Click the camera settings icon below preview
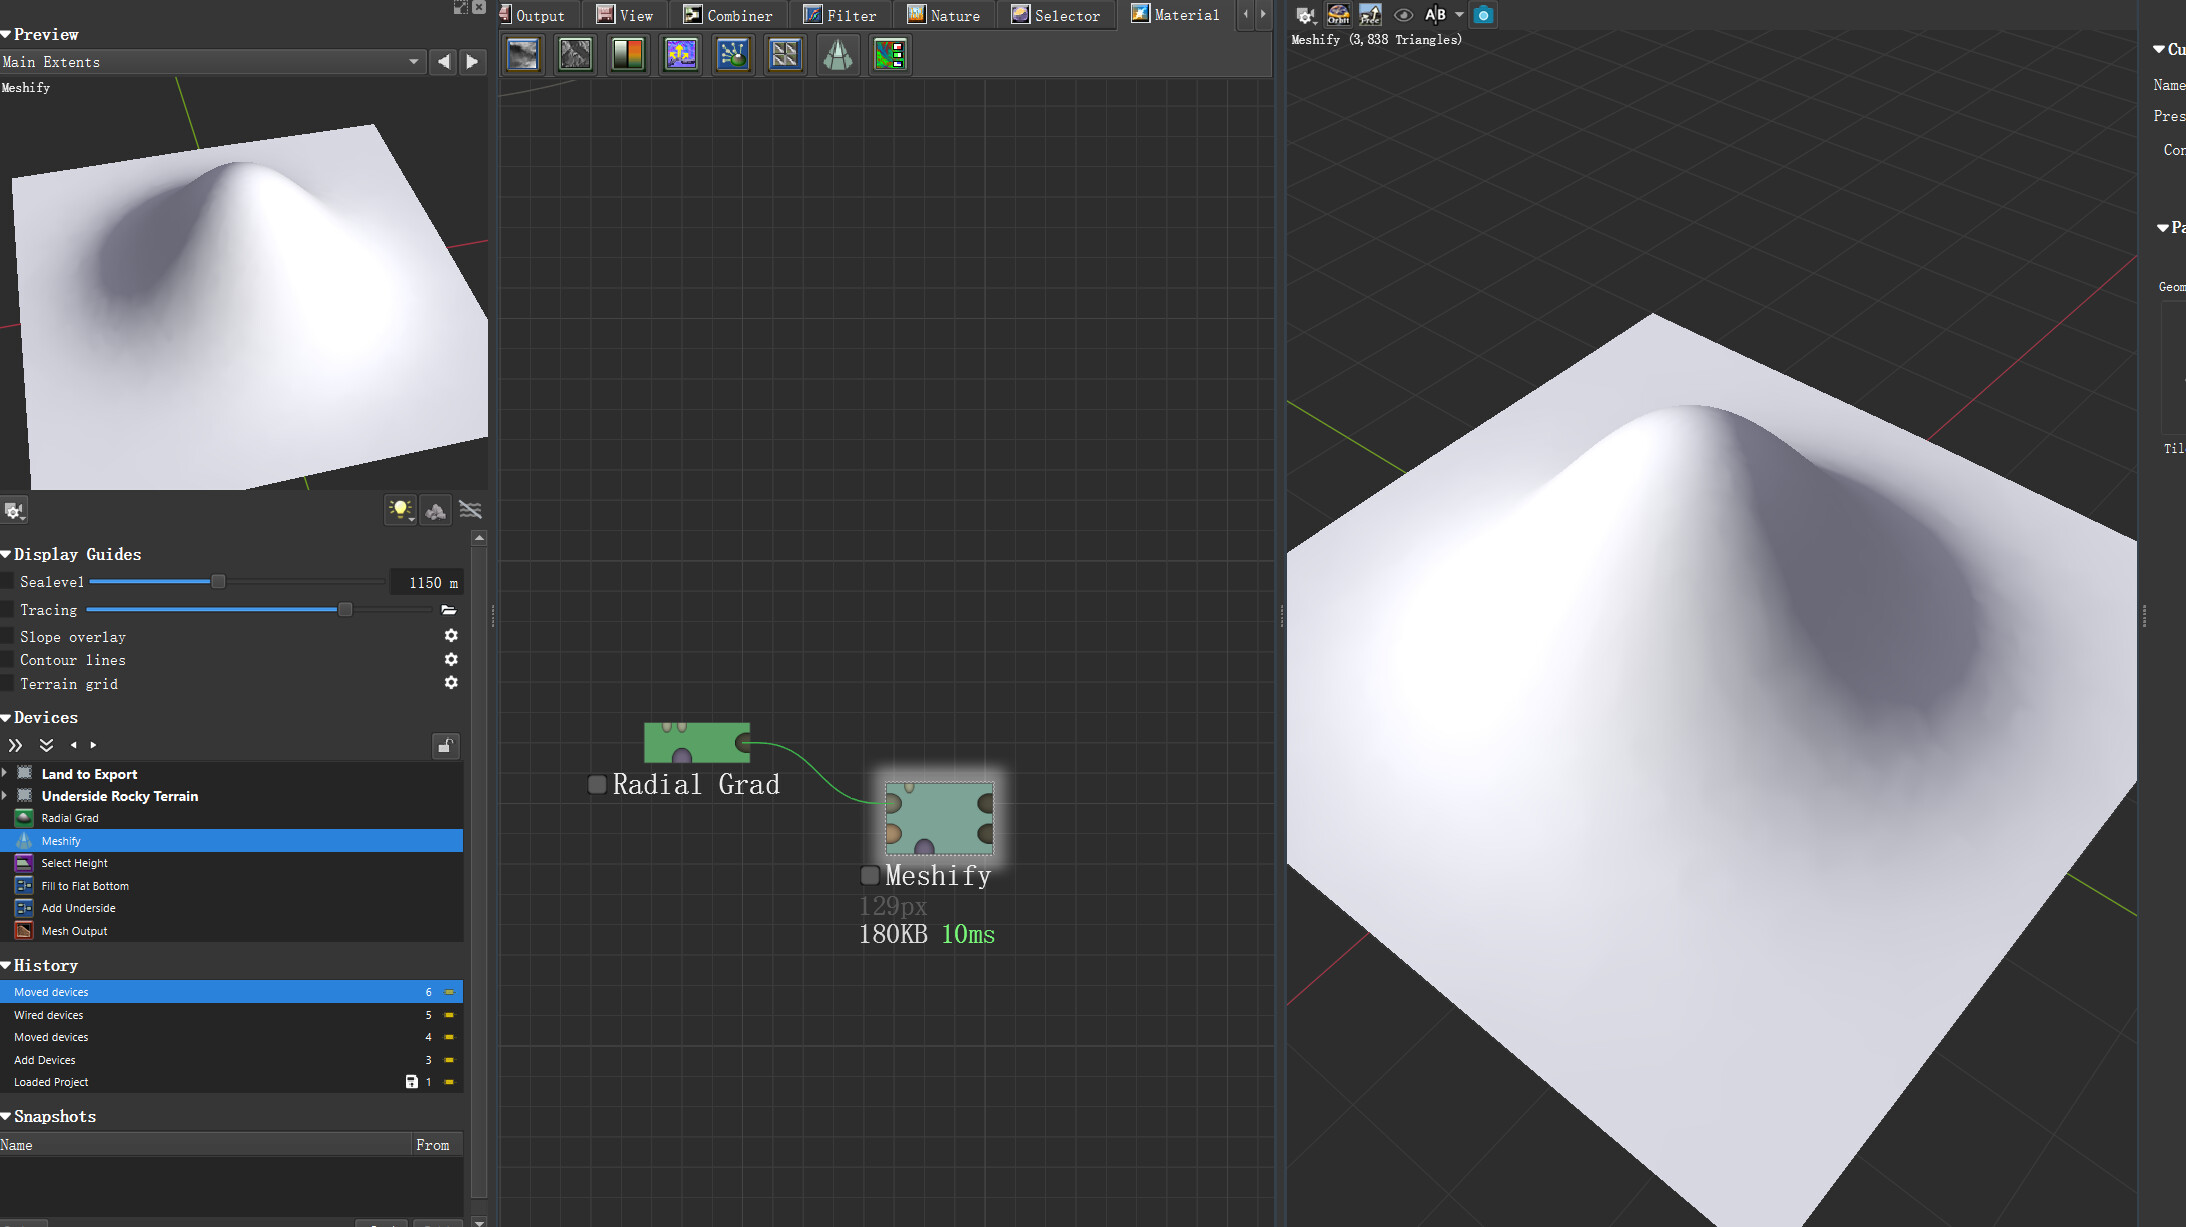This screenshot has width=2186, height=1227. [14, 511]
